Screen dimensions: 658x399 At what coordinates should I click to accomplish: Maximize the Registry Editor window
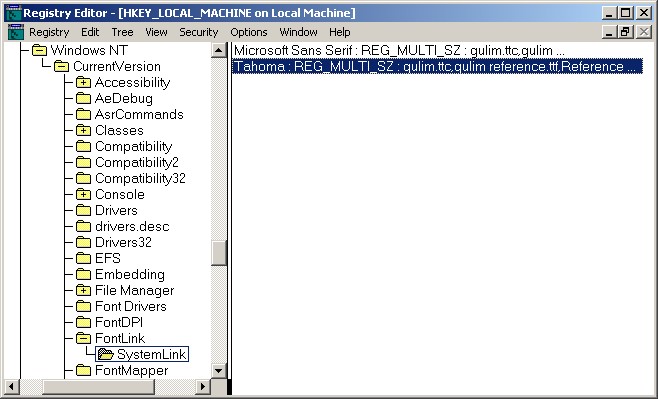tap(625, 13)
